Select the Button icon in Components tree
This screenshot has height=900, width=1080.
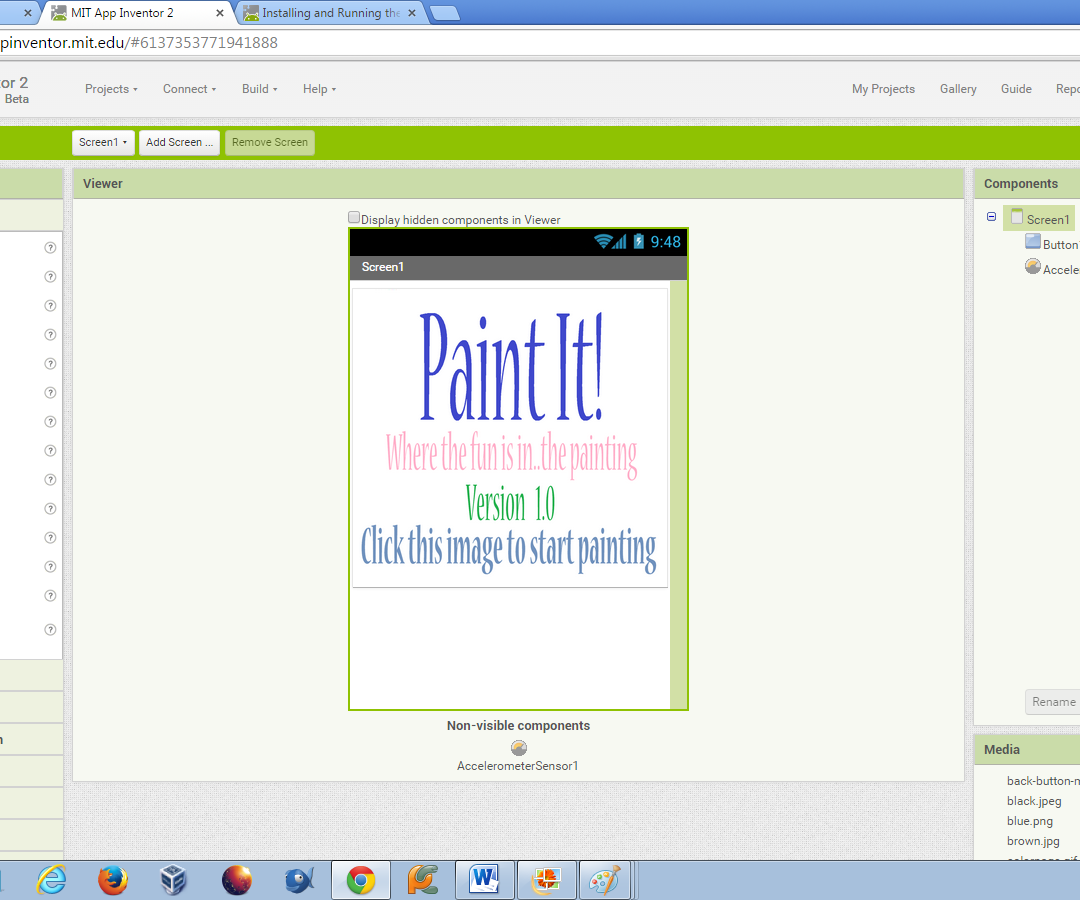pyautogui.click(x=1033, y=243)
